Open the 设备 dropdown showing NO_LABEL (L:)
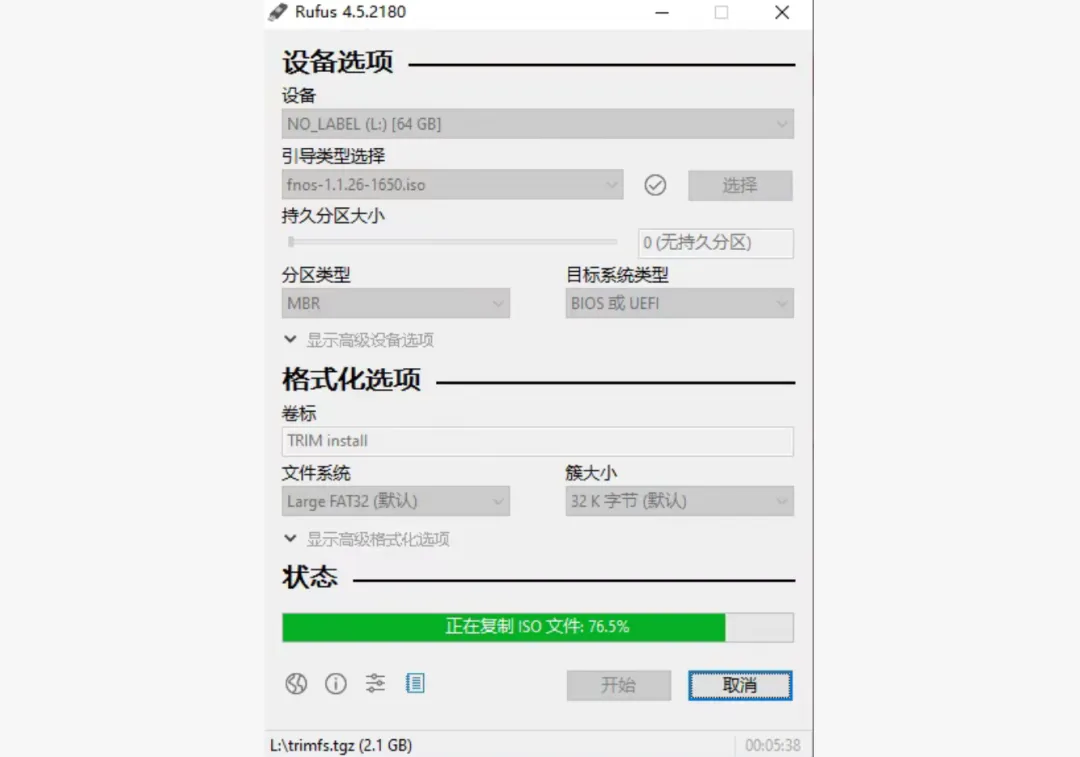 tap(537, 124)
